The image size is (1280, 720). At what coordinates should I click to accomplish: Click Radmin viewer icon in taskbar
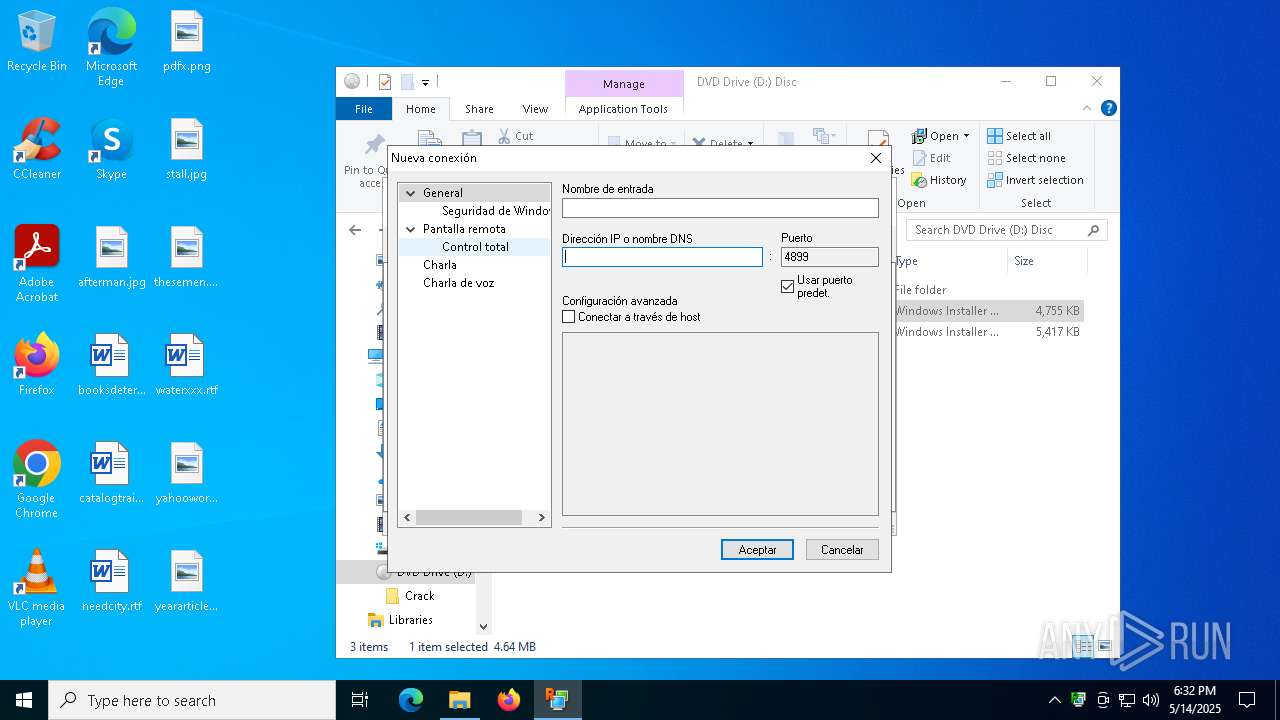(557, 700)
